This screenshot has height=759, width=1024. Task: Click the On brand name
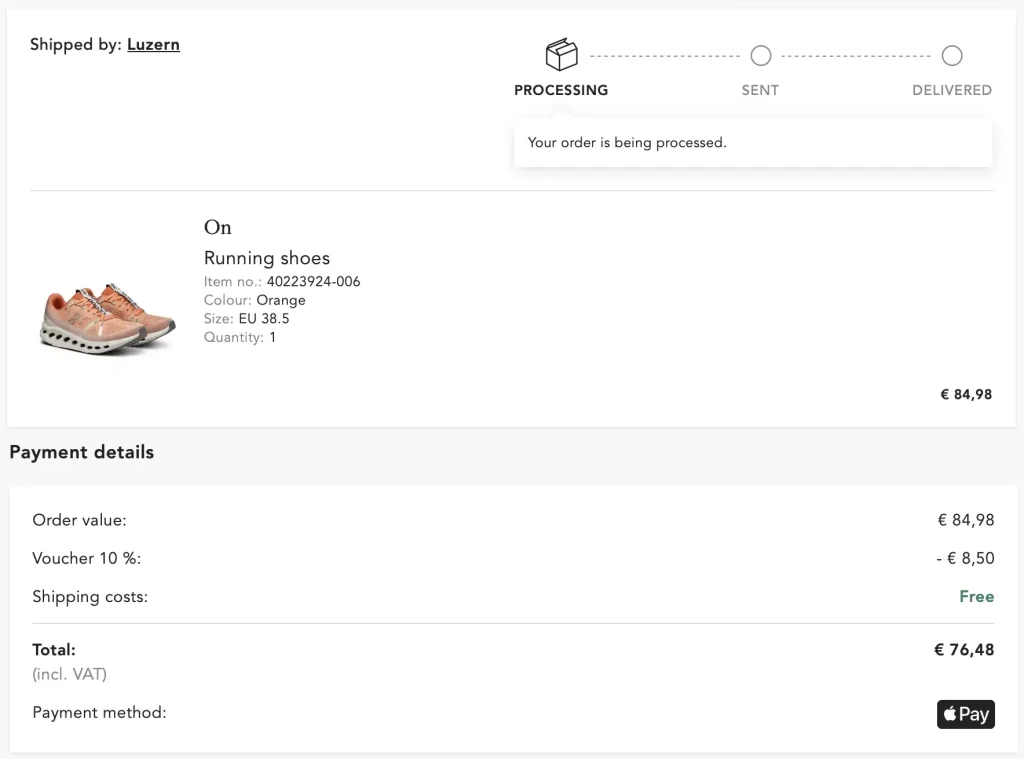tap(217, 227)
